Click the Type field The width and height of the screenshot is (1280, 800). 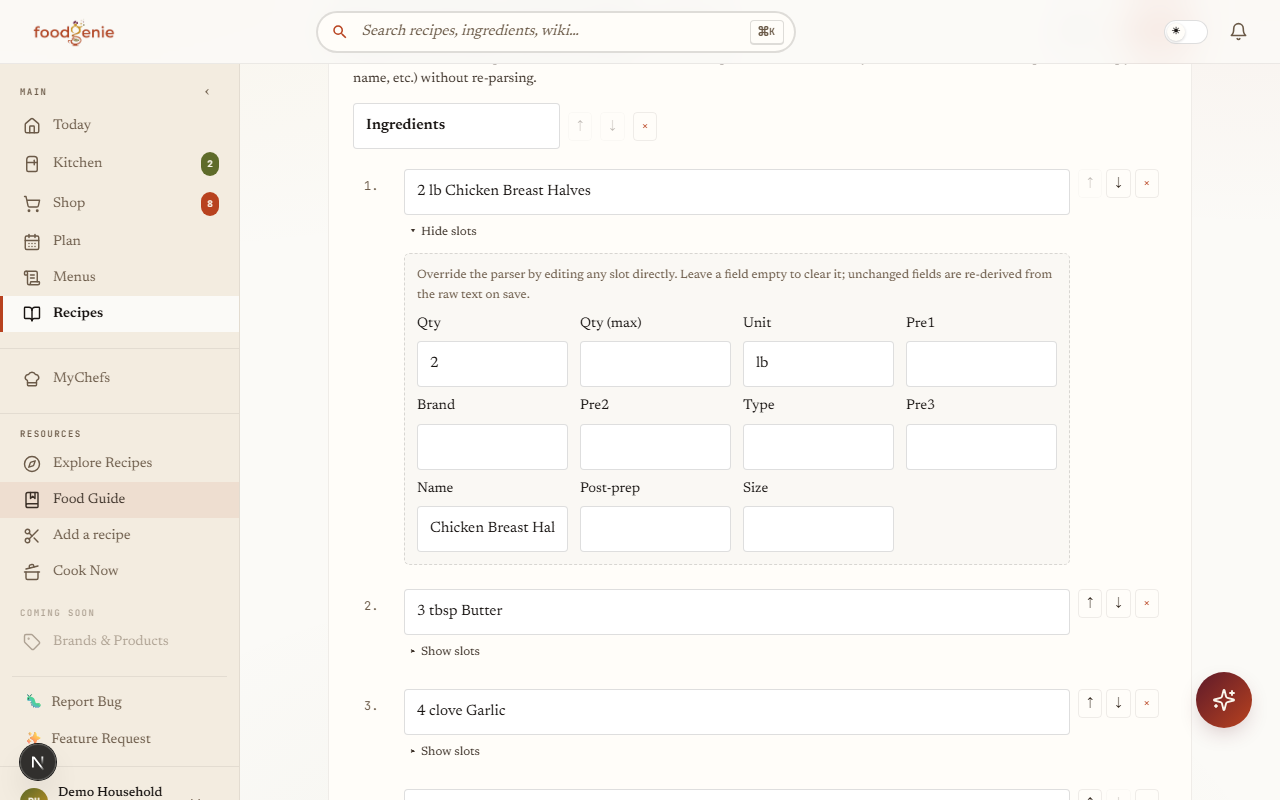pyautogui.click(x=818, y=447)
